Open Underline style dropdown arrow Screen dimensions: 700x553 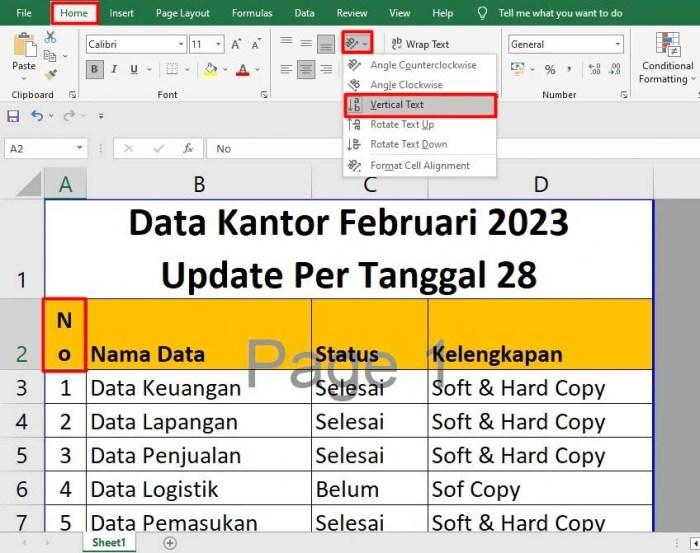pos(149,70)
